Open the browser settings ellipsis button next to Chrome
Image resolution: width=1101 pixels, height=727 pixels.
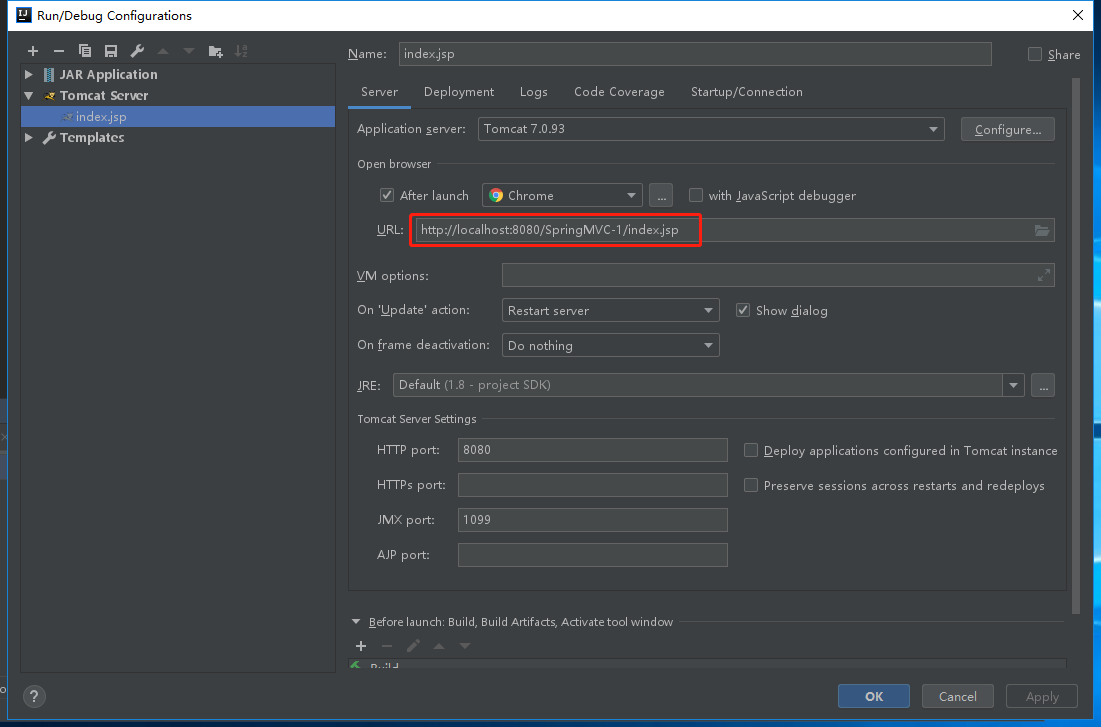pos(661,195)
